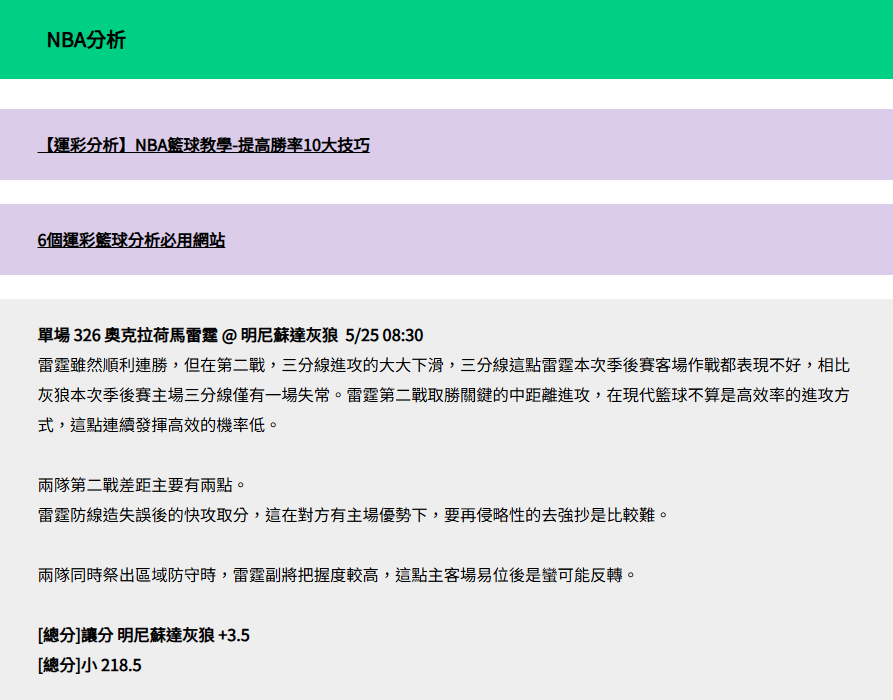Select the 單場 326 奧克拉荷馬雷霆 @ 明尼蘇達灰狼 heading
Viewport: 893px width, 700px height.
point(230,335)
